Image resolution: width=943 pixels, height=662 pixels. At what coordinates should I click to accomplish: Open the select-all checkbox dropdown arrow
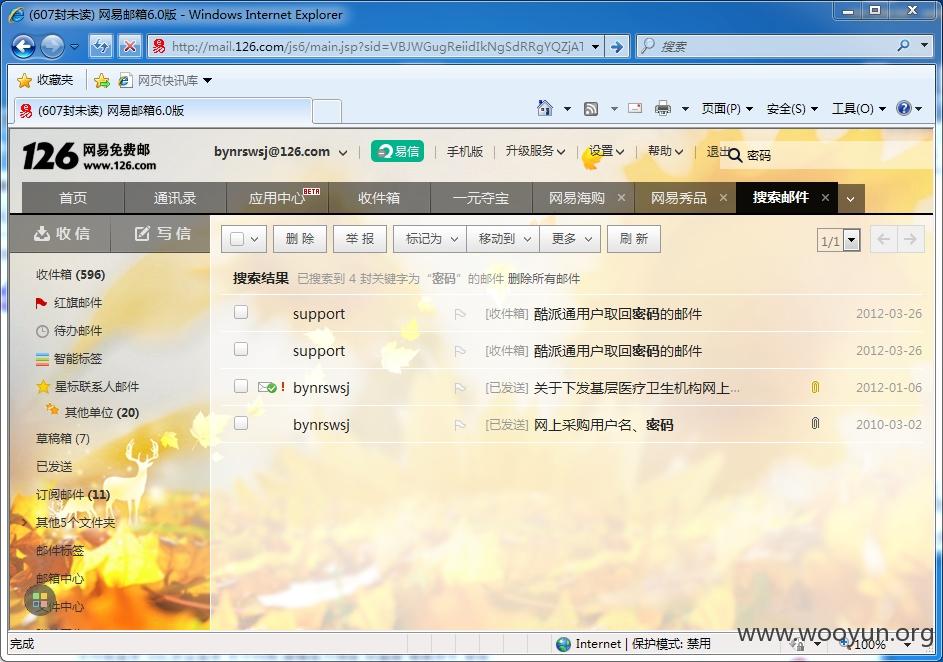pos(254,239)
